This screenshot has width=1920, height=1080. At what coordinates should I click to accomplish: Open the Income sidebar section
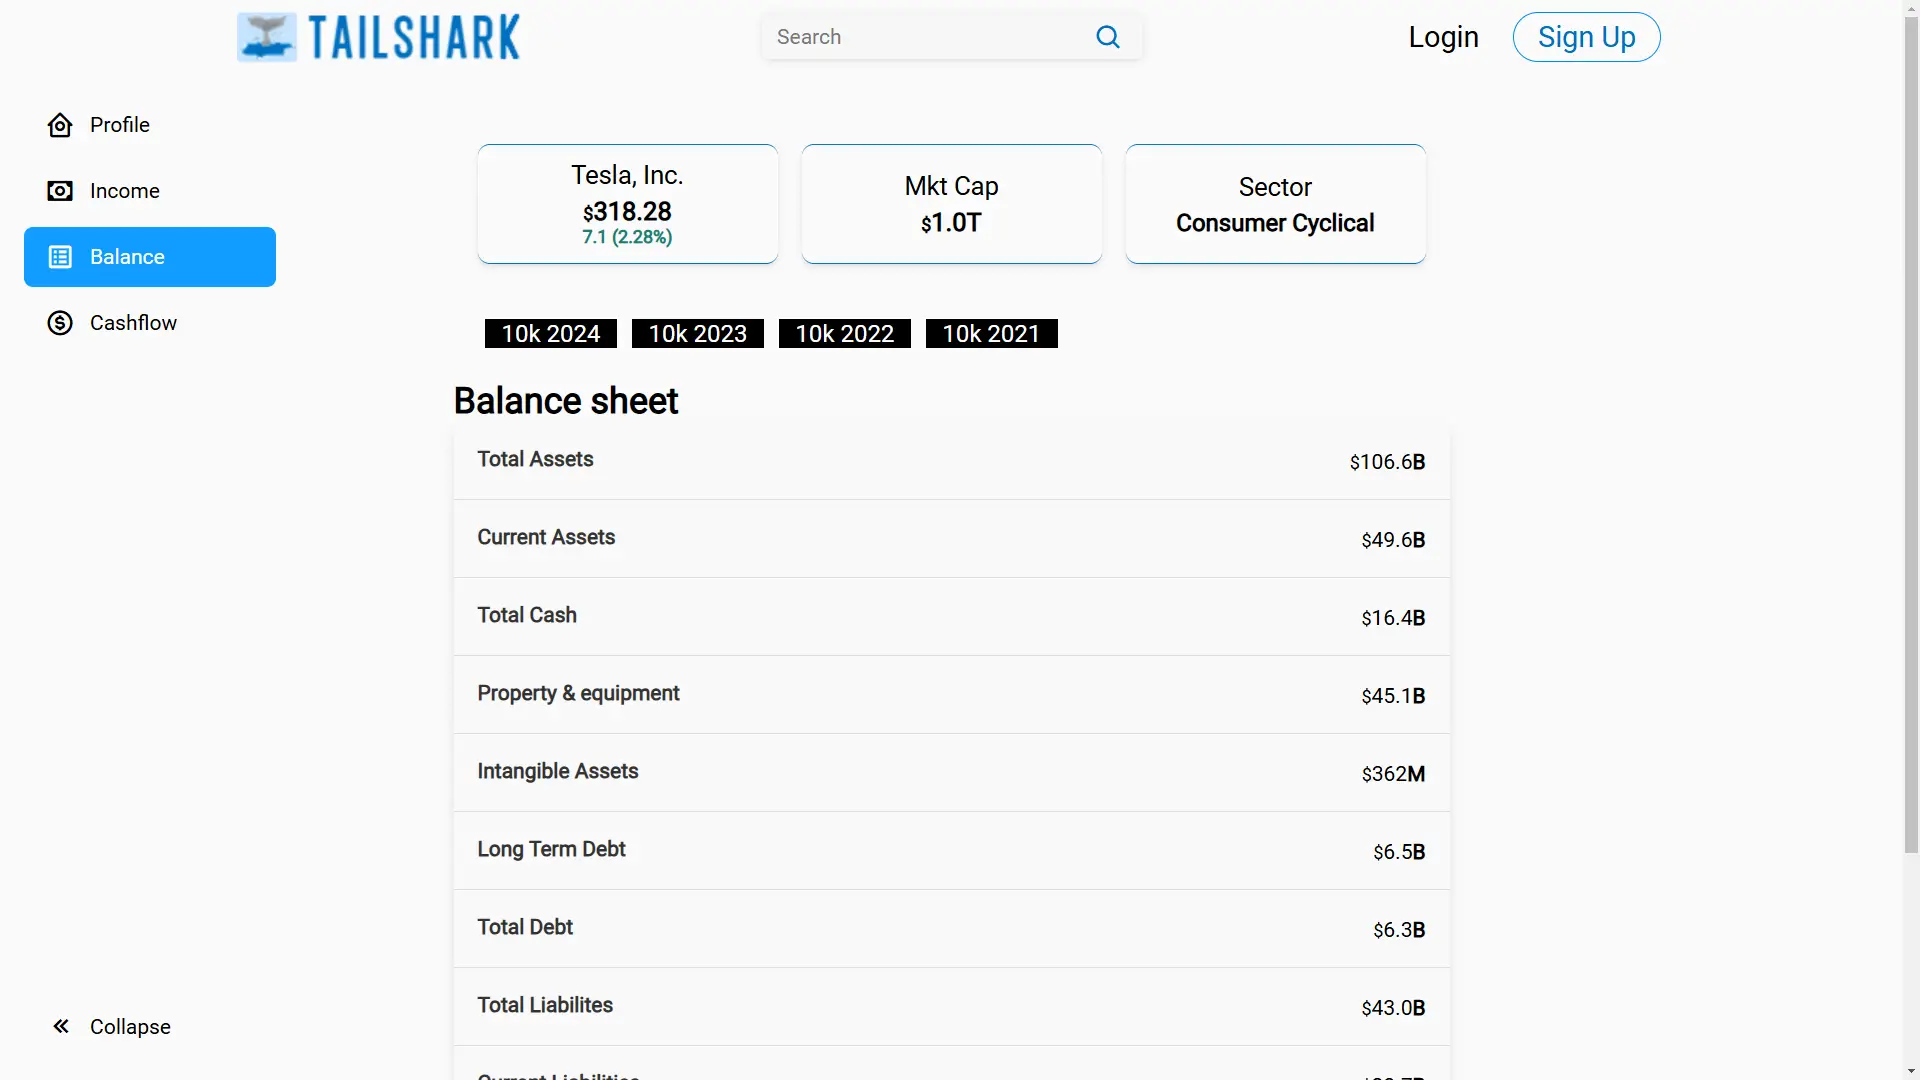click(150, 191)
